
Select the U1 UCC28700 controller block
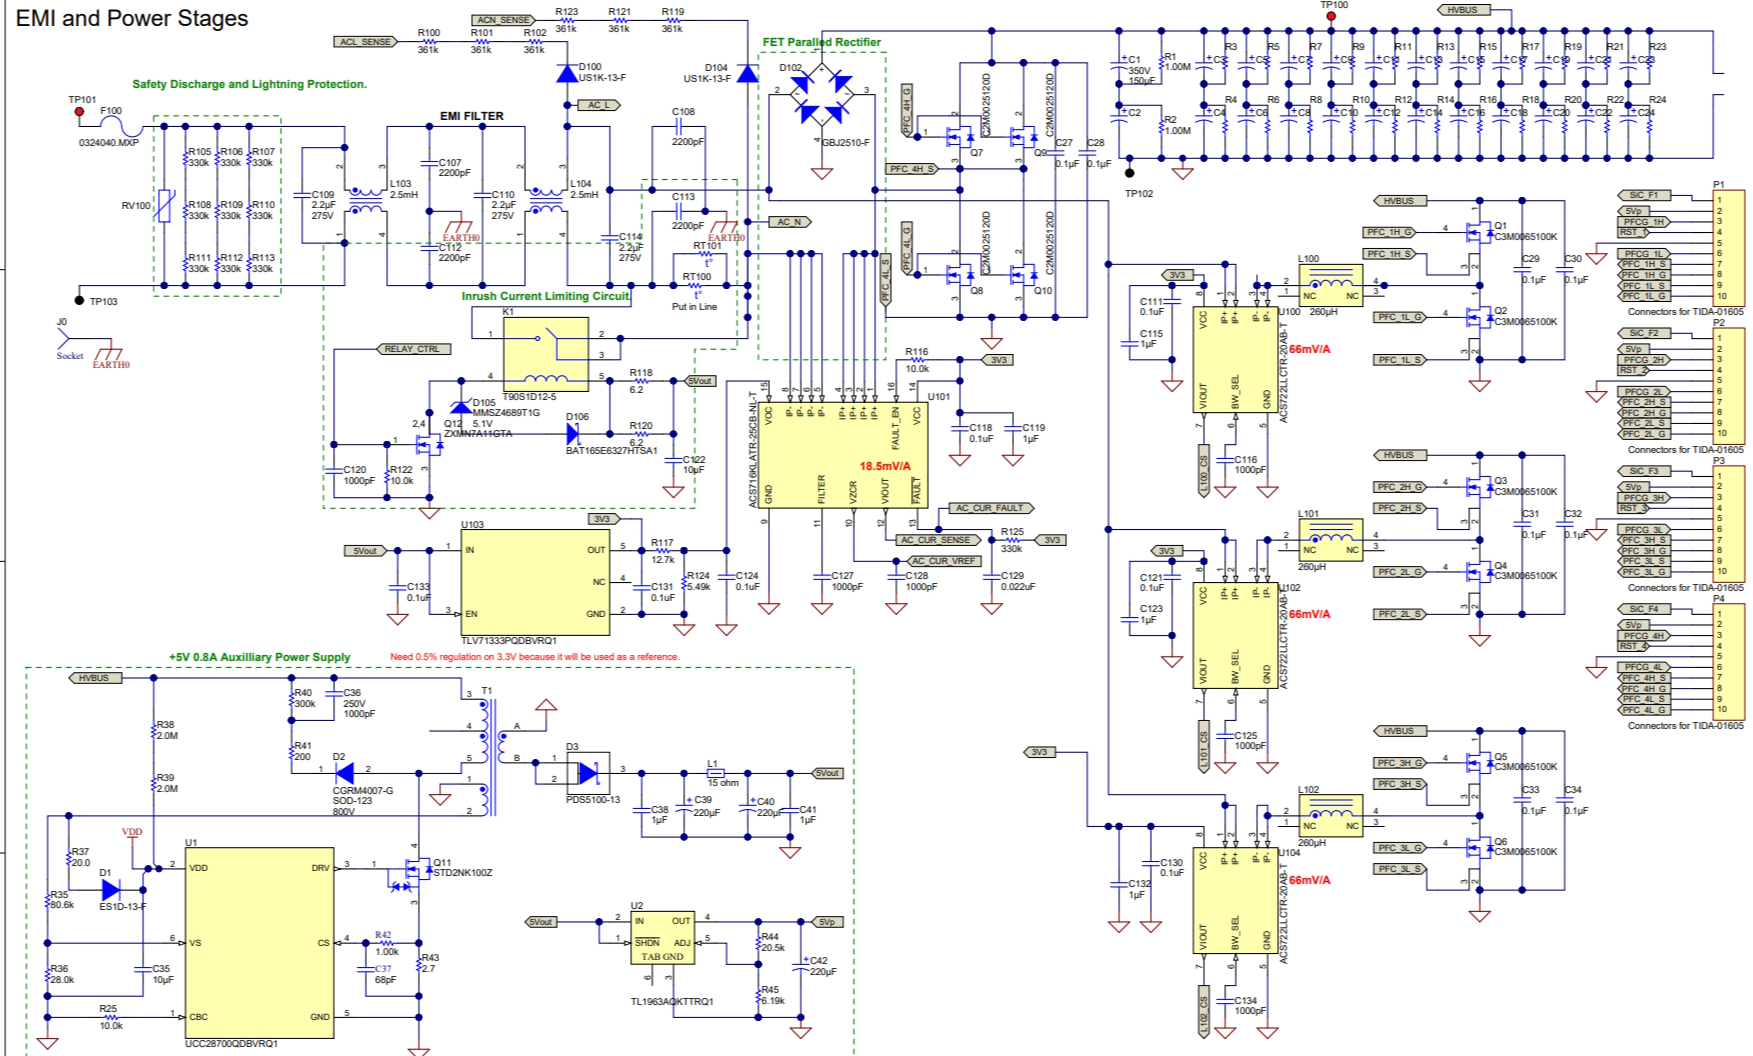259,942
